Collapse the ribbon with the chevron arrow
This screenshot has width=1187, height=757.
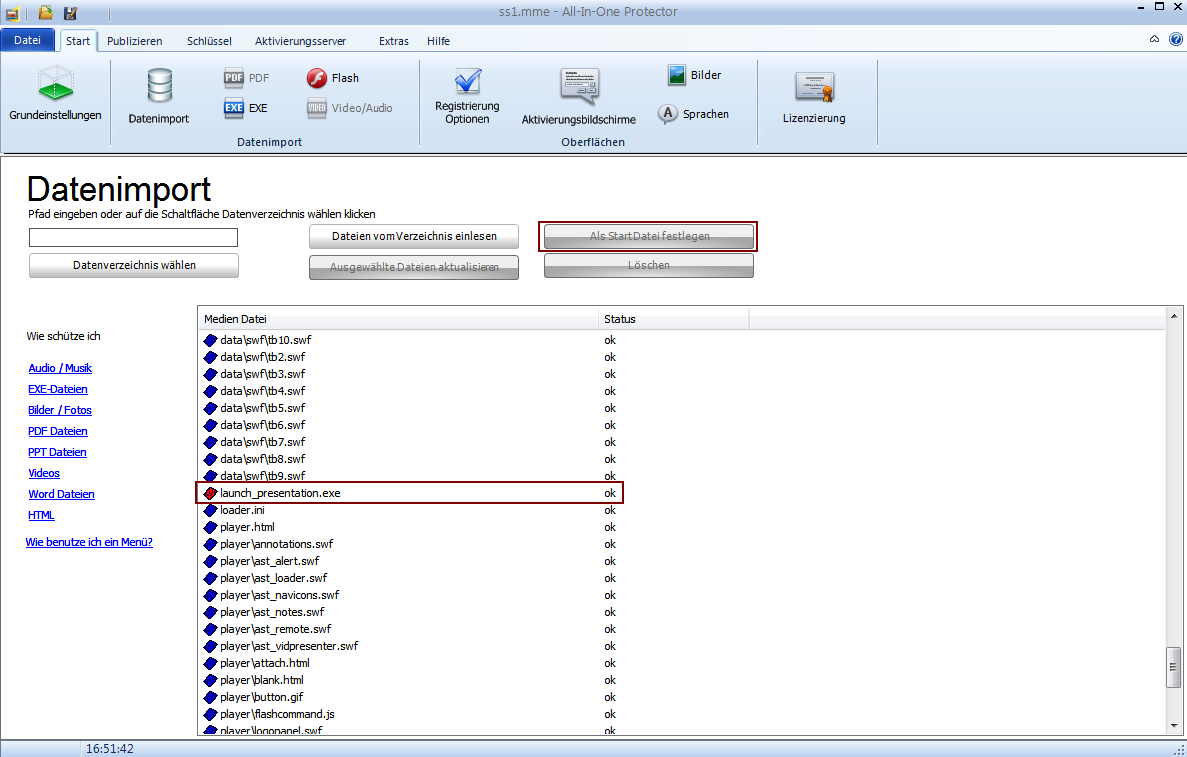[1154, 40]
